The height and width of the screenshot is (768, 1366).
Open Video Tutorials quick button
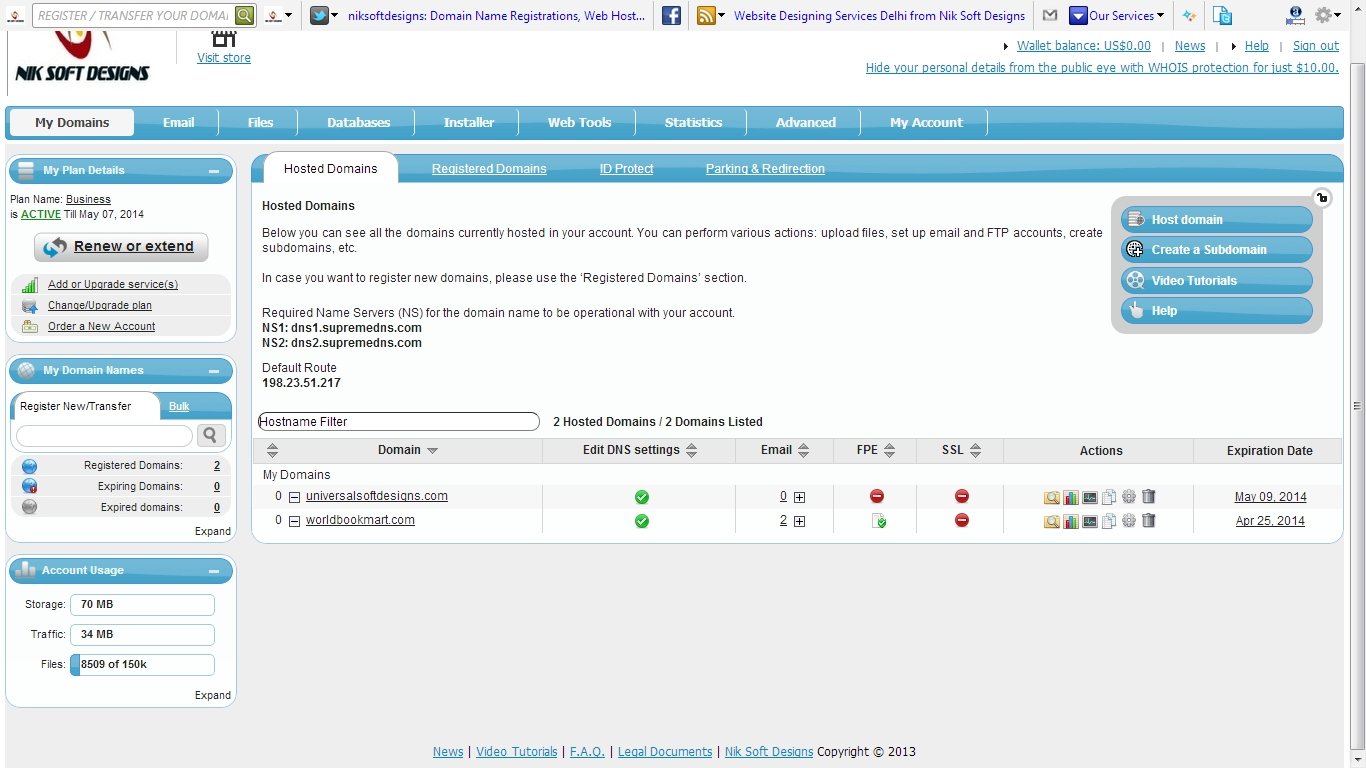(1217, 281)
